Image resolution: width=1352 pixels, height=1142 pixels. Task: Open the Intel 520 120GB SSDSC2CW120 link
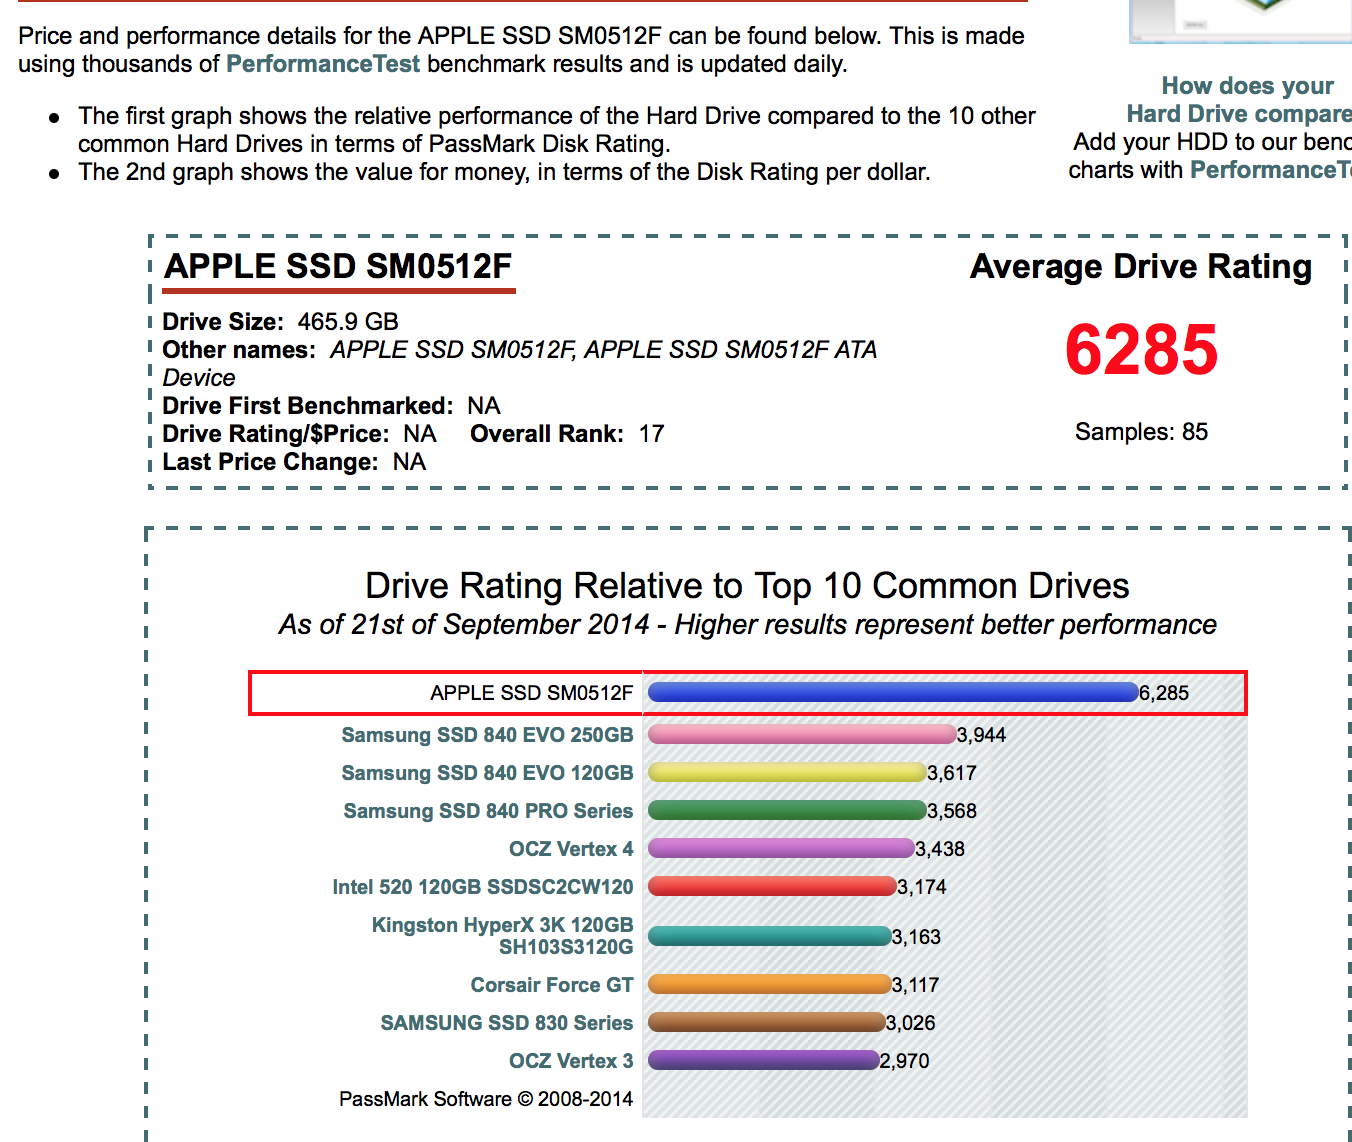482,887
